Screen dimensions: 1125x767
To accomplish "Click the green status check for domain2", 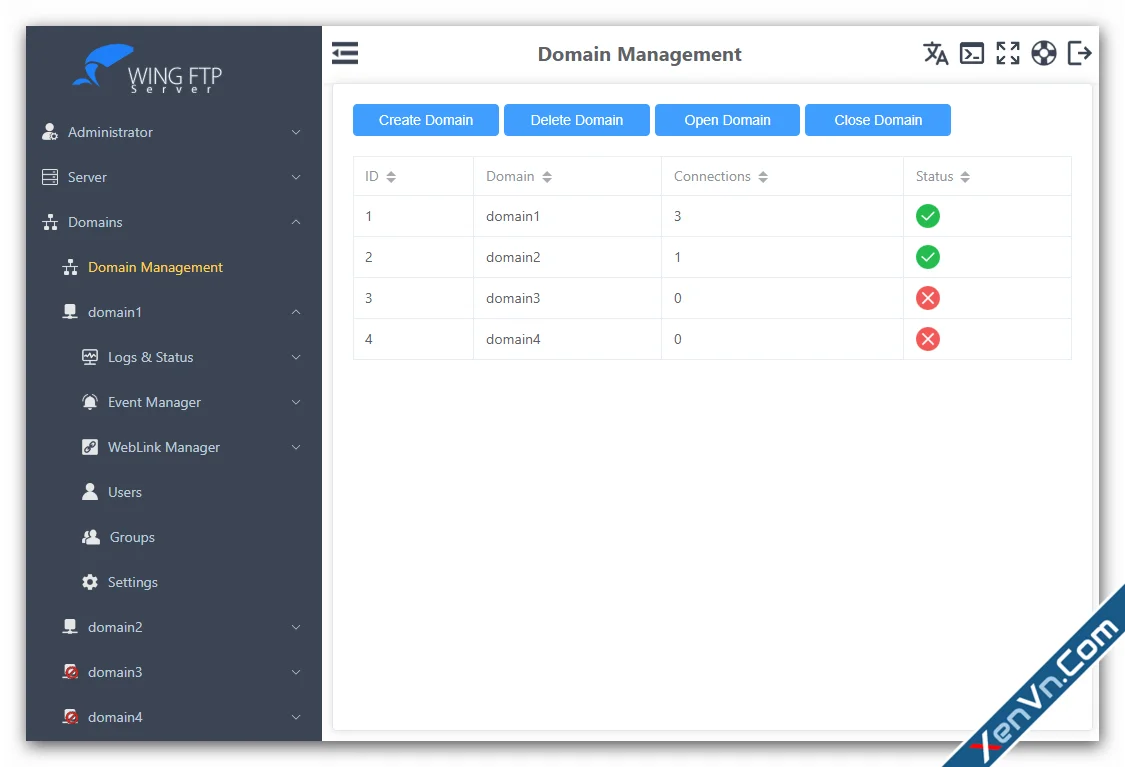I will click(x=927, y=257).
